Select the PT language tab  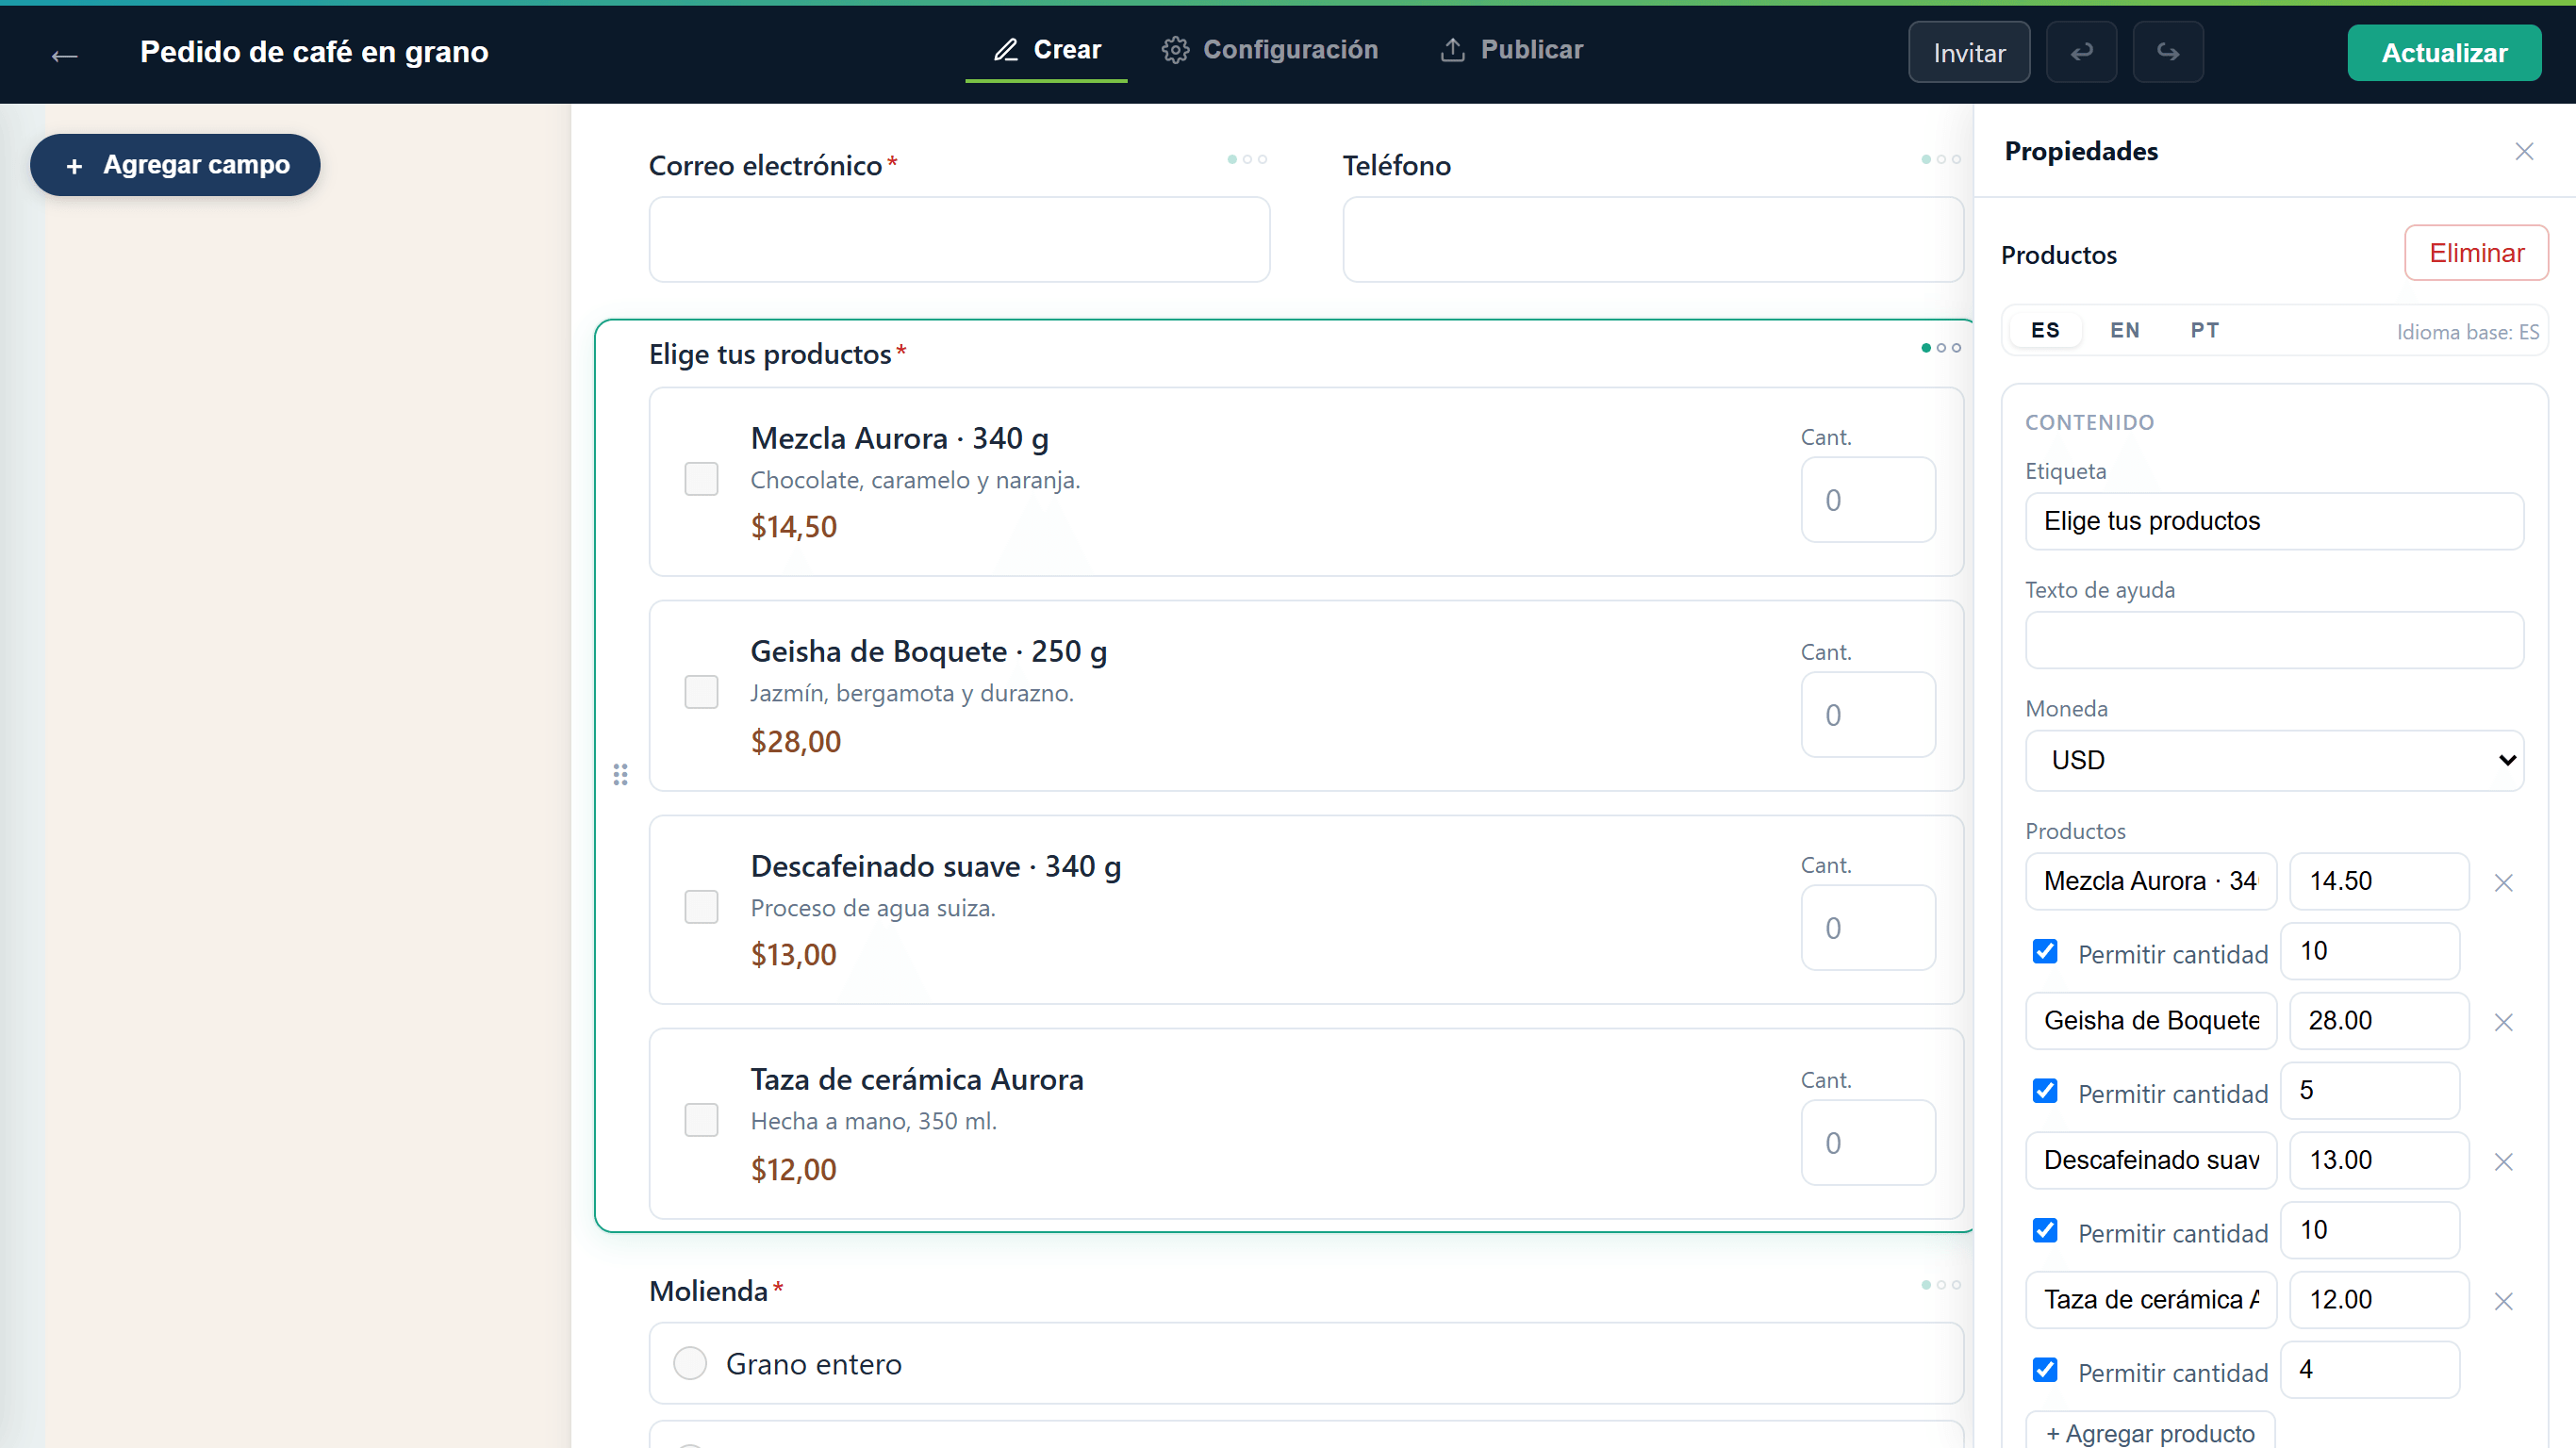[2204, 330]
